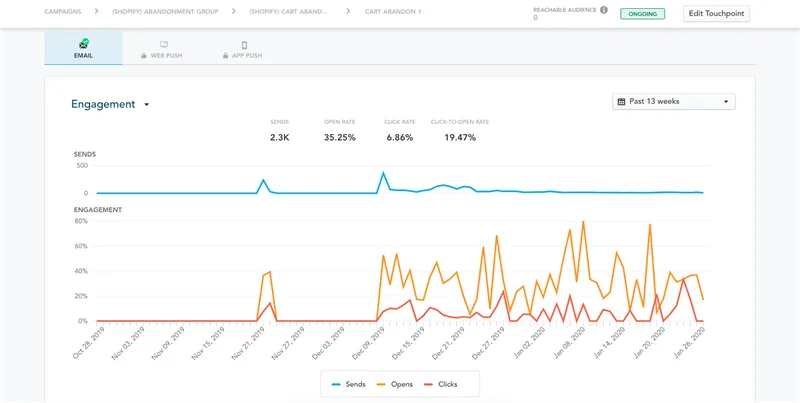Click the Edit Touchpoint button
800x403 pixels.
tap(716, 14)
